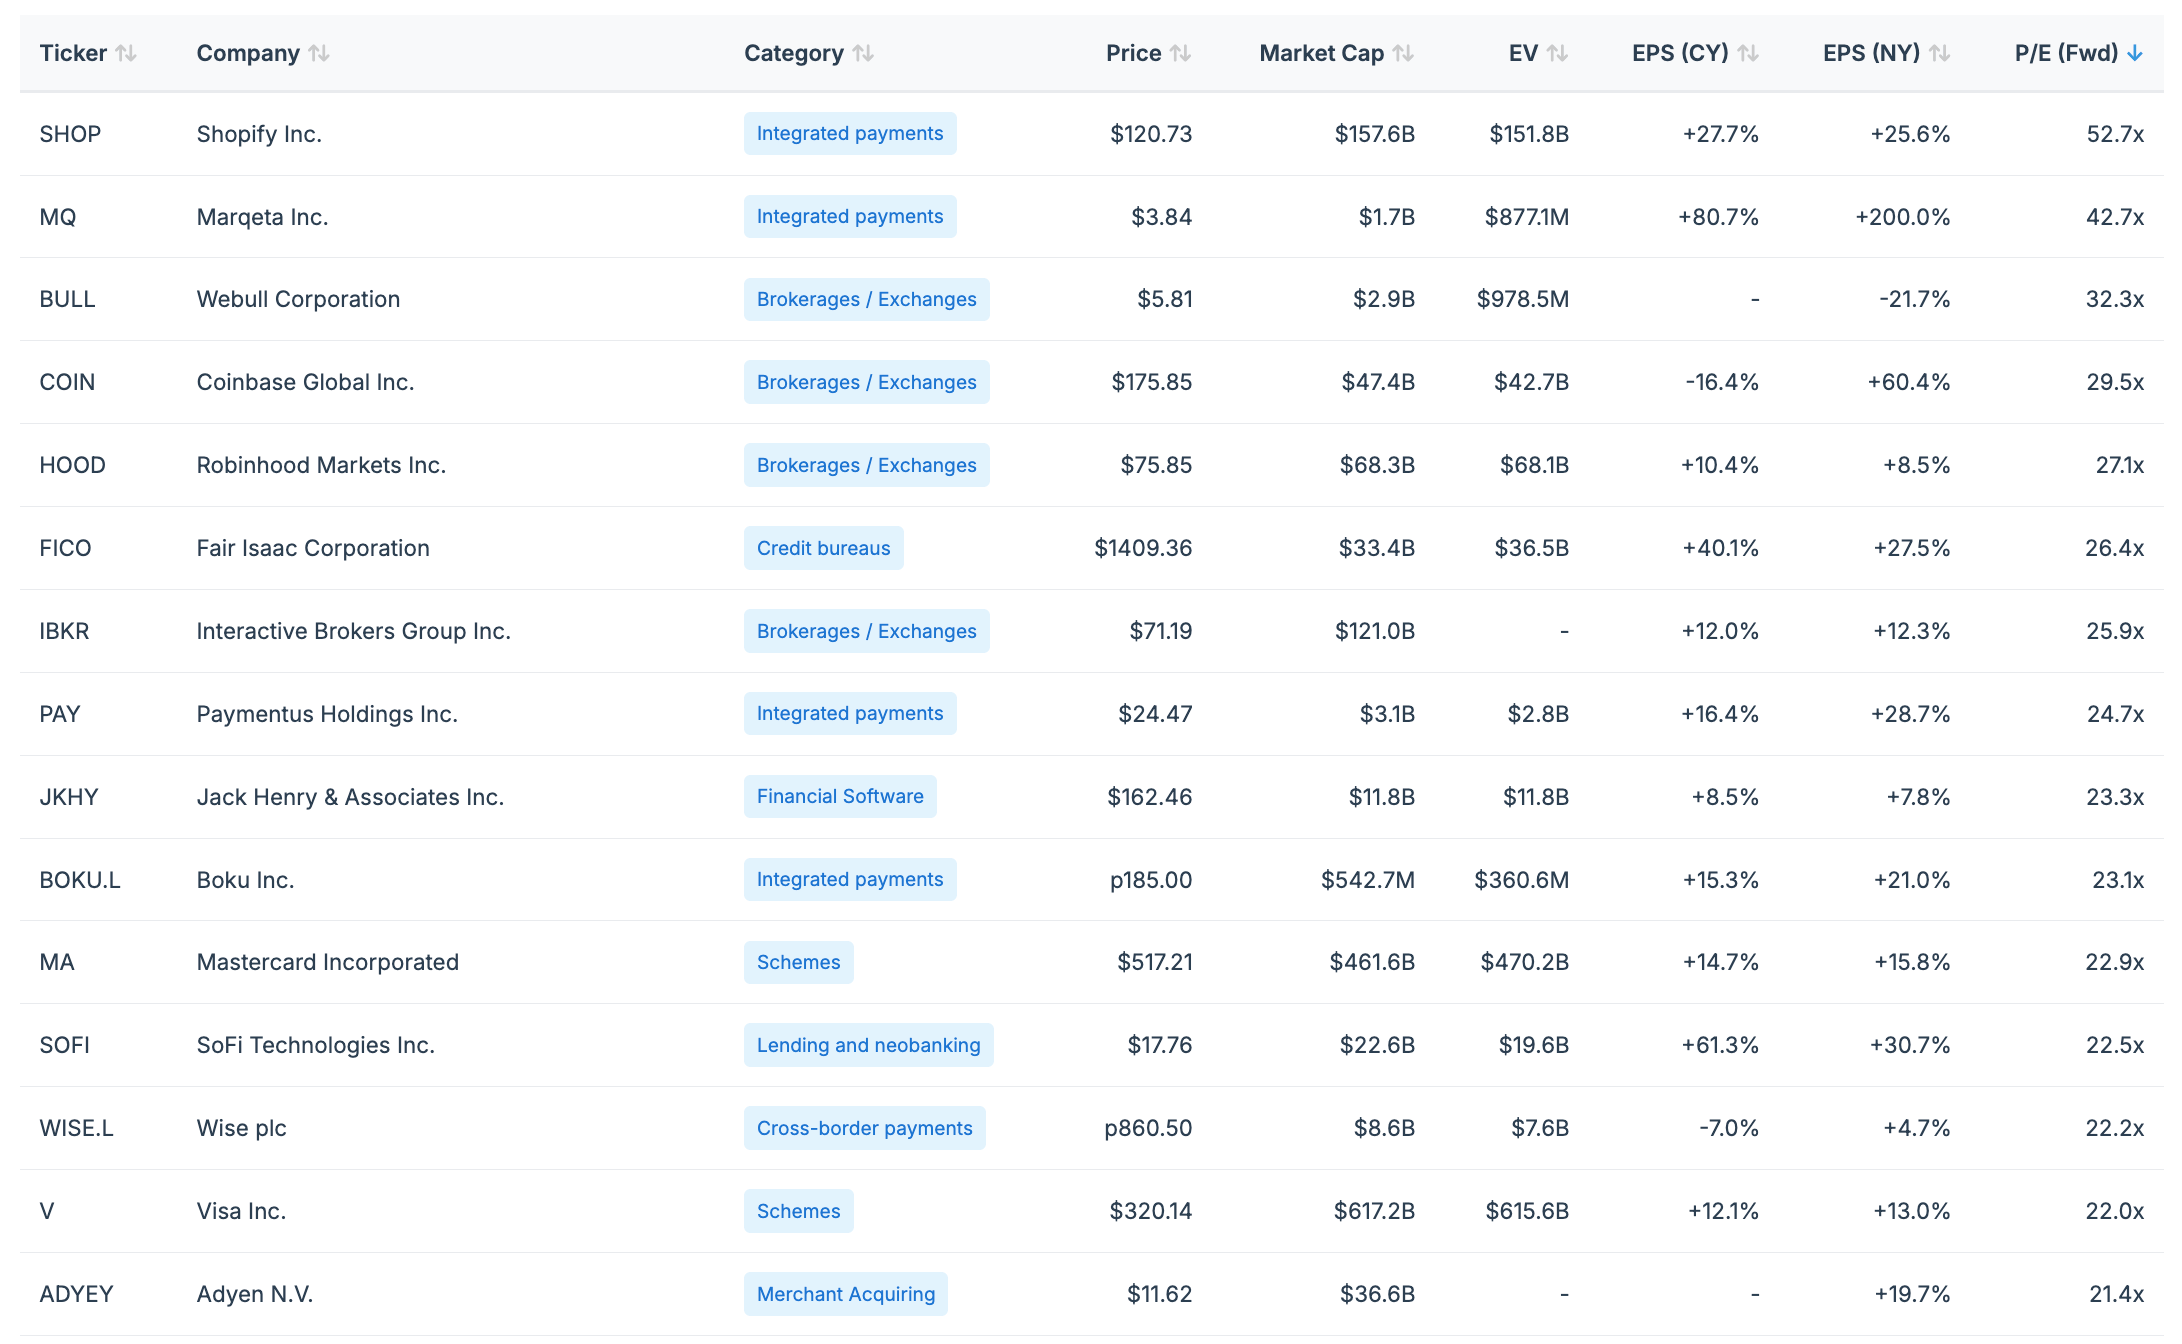Sort table using Price arrows icon
Screen dimensions: 2182x1344
pyautogui.click(x=1181, y=53)
